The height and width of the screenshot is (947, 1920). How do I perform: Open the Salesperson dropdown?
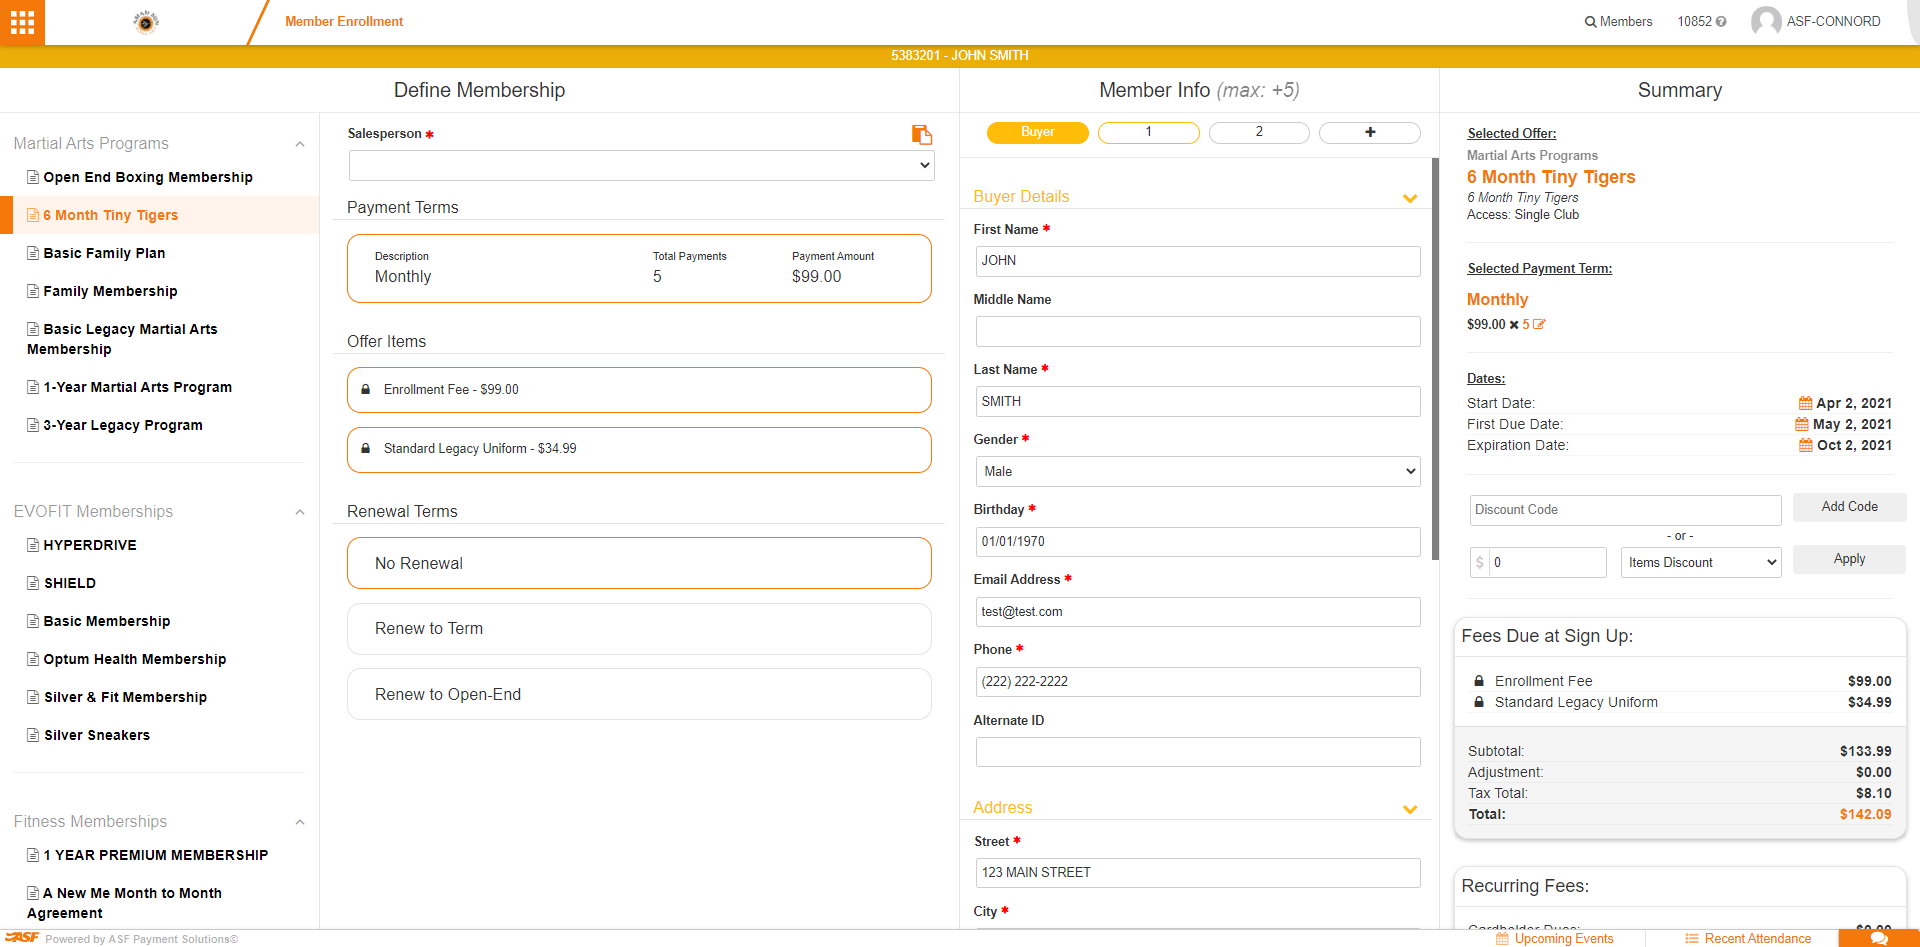(x=641, y=165)
